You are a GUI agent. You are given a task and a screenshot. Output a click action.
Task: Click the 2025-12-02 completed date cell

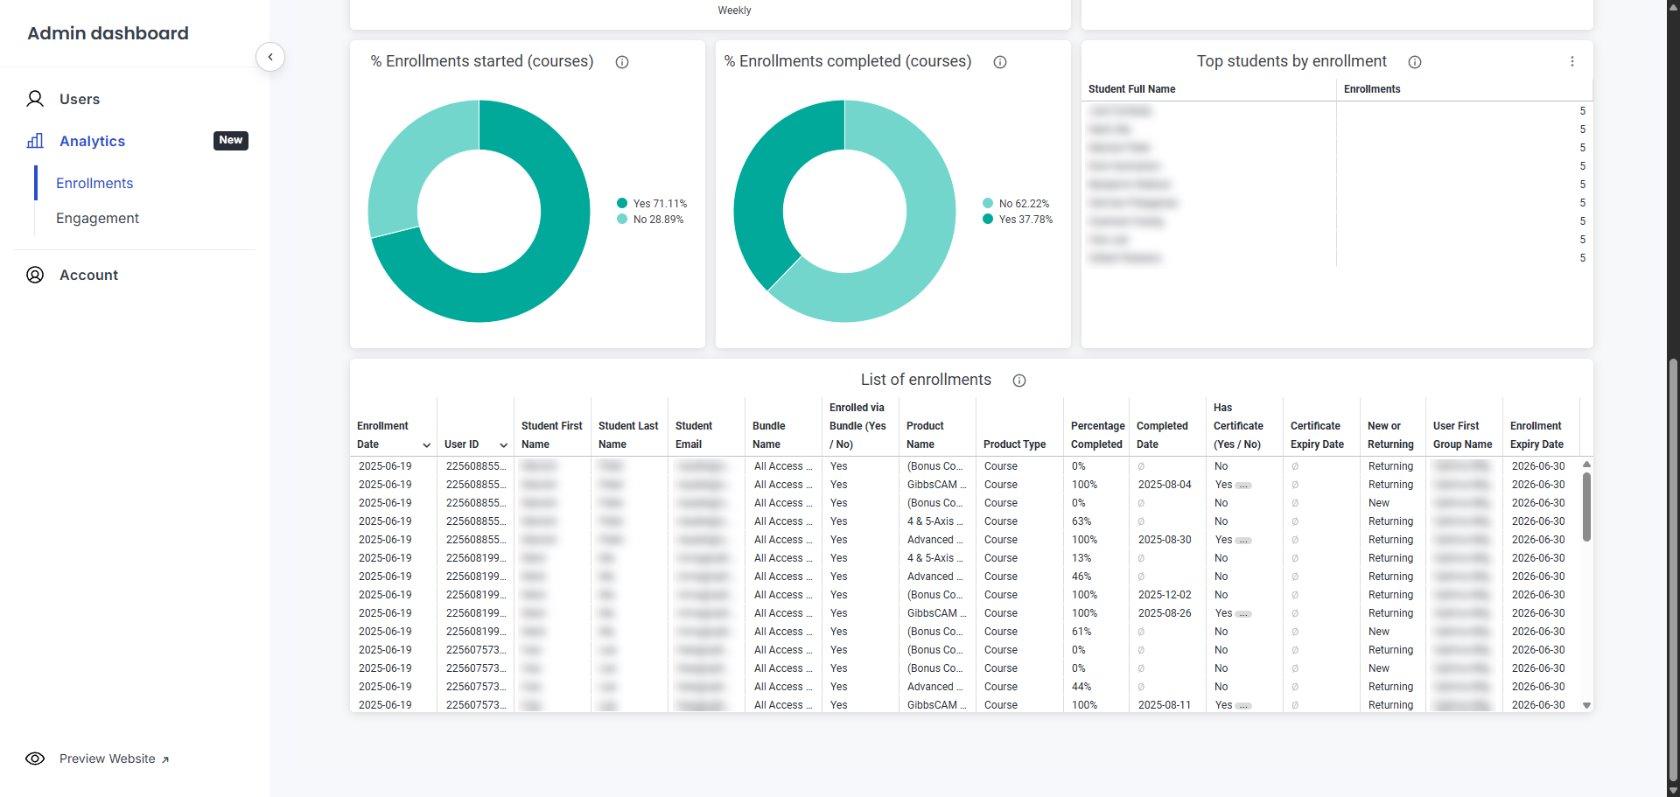(x=1164, y=595)
